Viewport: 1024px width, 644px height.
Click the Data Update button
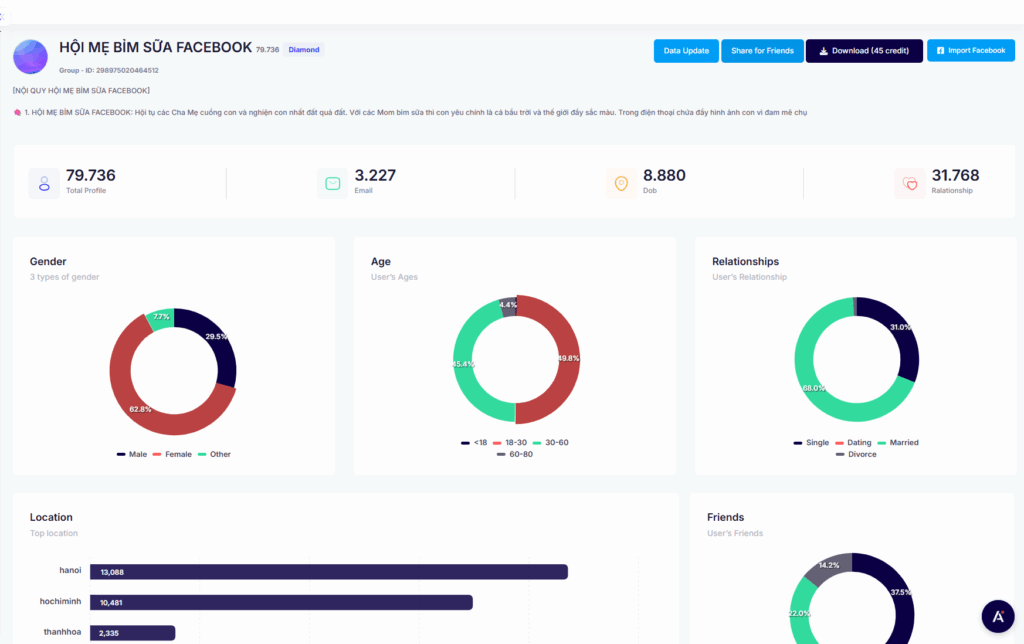(x=686, y=51)
